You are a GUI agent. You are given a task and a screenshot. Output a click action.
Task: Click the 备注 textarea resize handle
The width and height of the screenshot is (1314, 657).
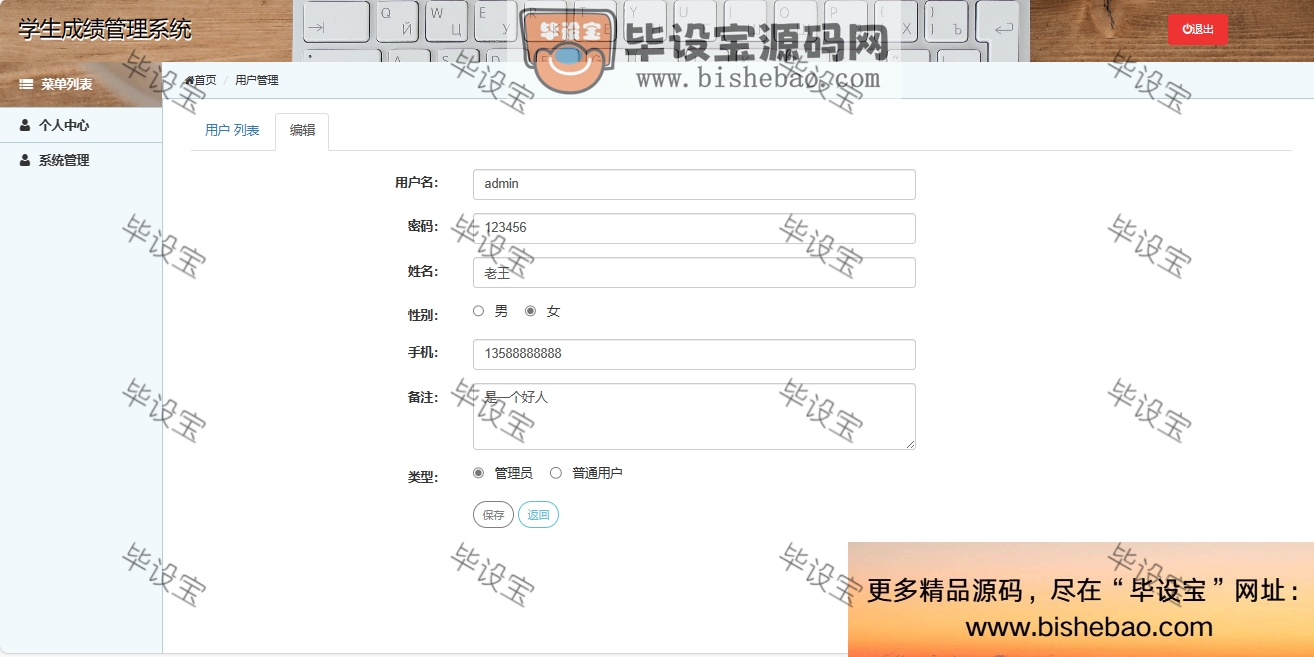pos(910,444)
